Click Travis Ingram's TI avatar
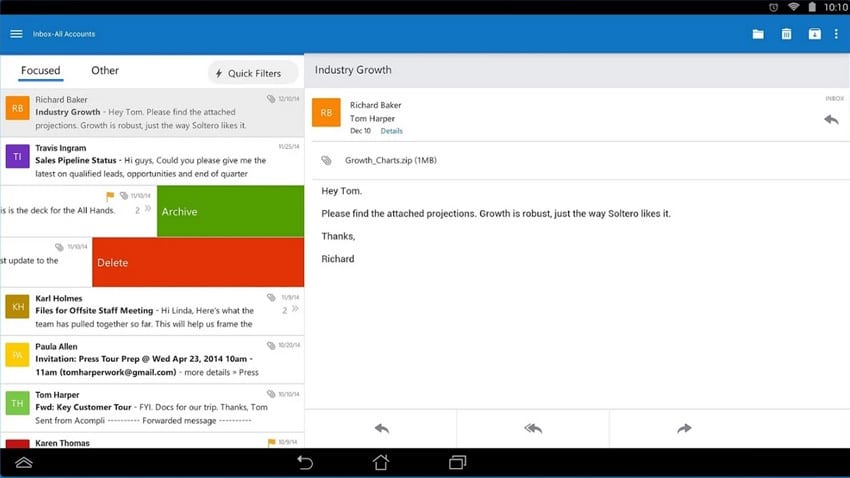The image size is (850, 478). click(17, 156)
